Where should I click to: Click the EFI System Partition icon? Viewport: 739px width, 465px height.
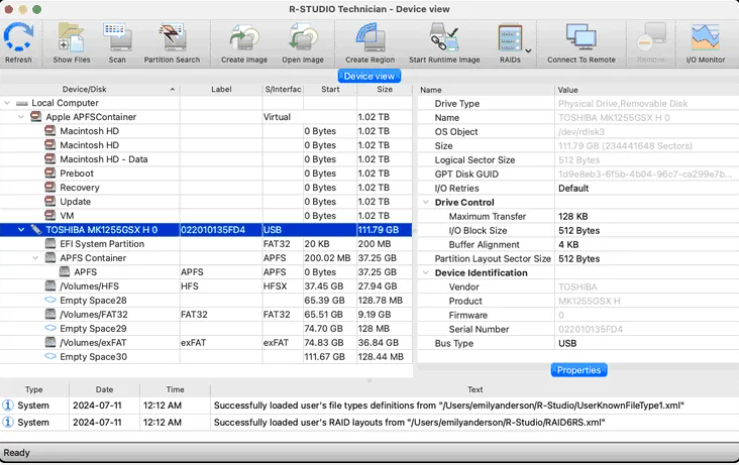50,244
